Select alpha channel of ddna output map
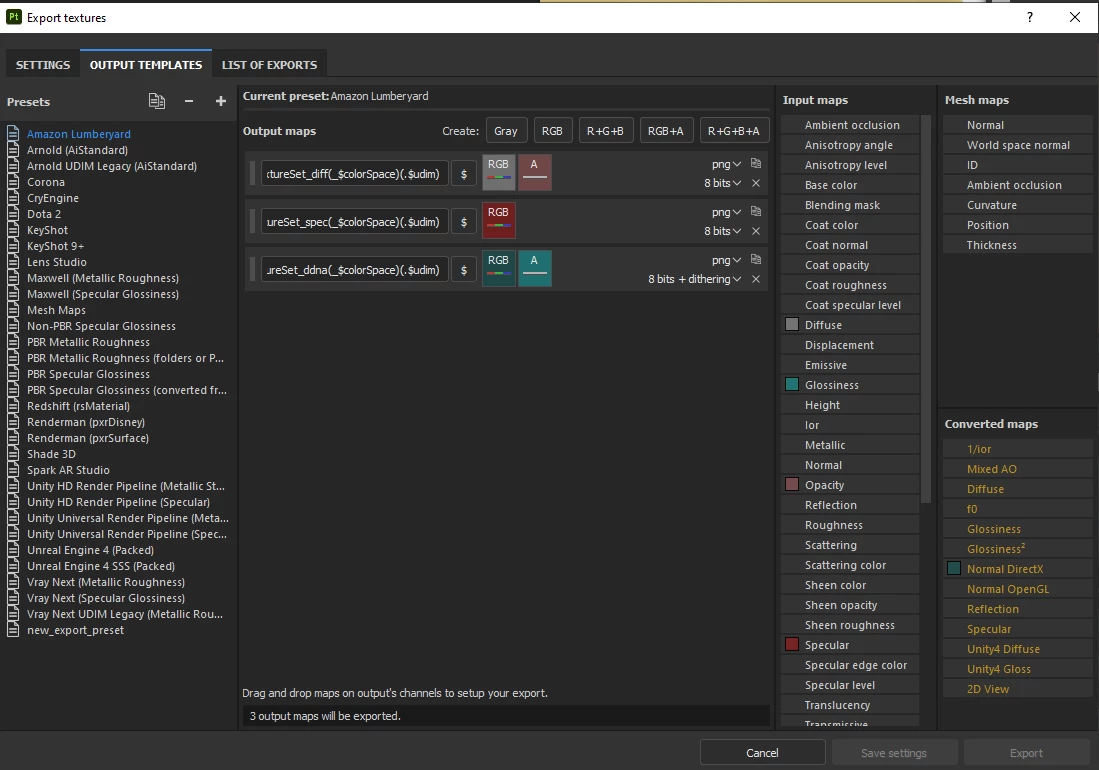Screen dimensions: 1099x770 click(x=534, y=268)
